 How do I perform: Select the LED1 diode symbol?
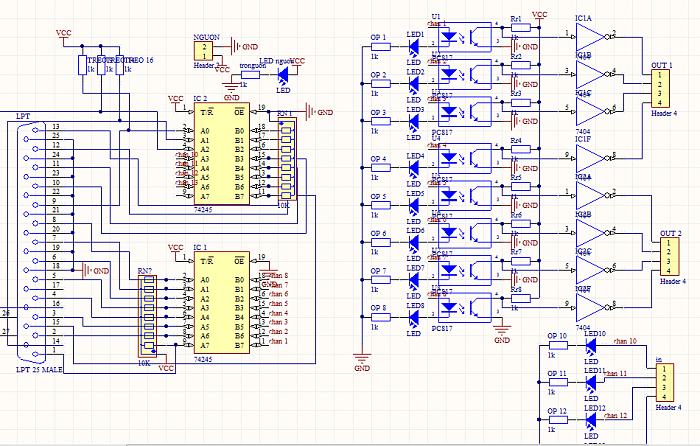pos(414,46)
